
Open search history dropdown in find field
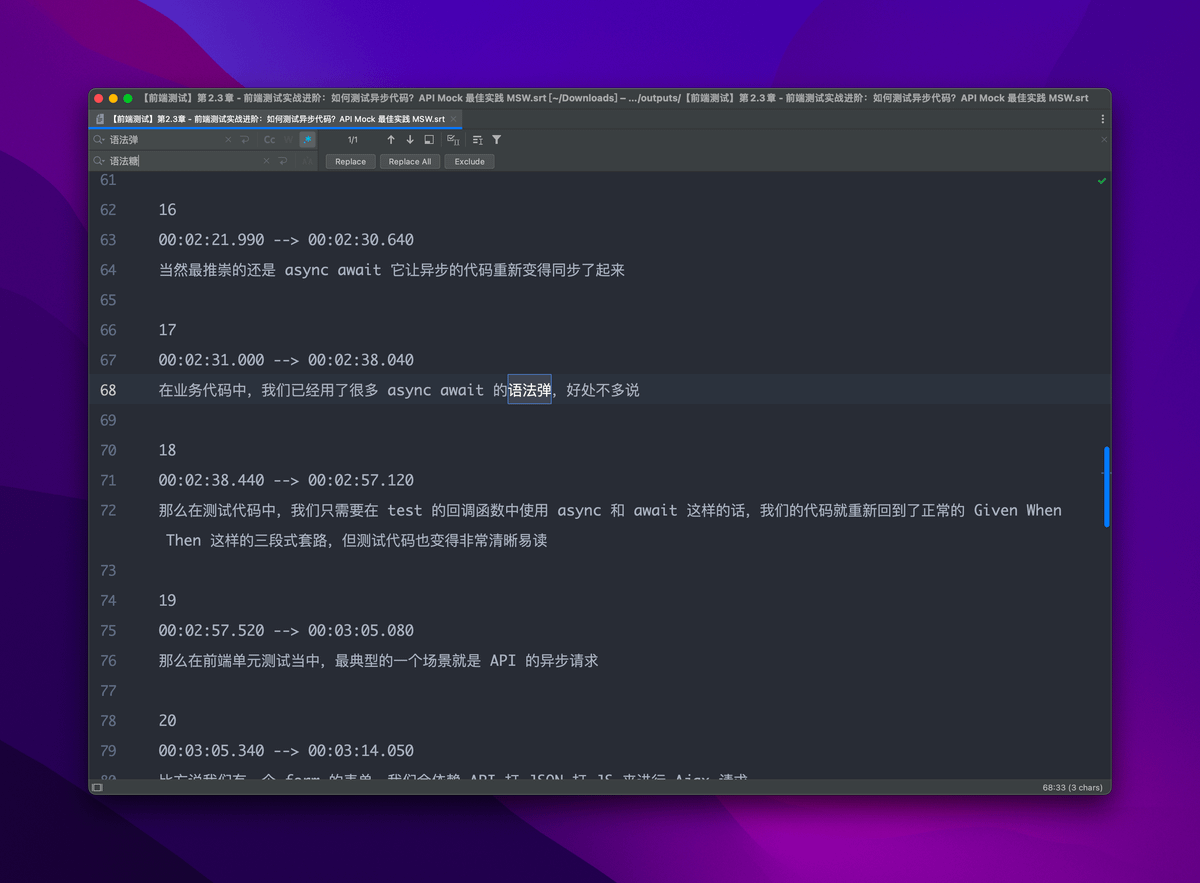coord(99,140)
